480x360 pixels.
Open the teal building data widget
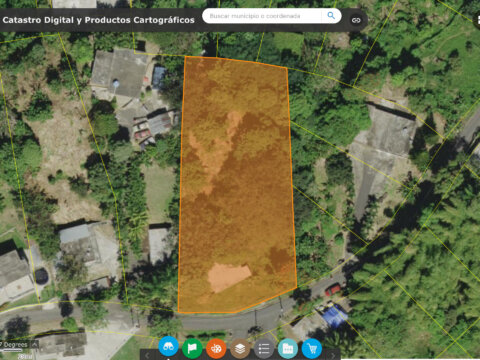click(x=288, y=349)
